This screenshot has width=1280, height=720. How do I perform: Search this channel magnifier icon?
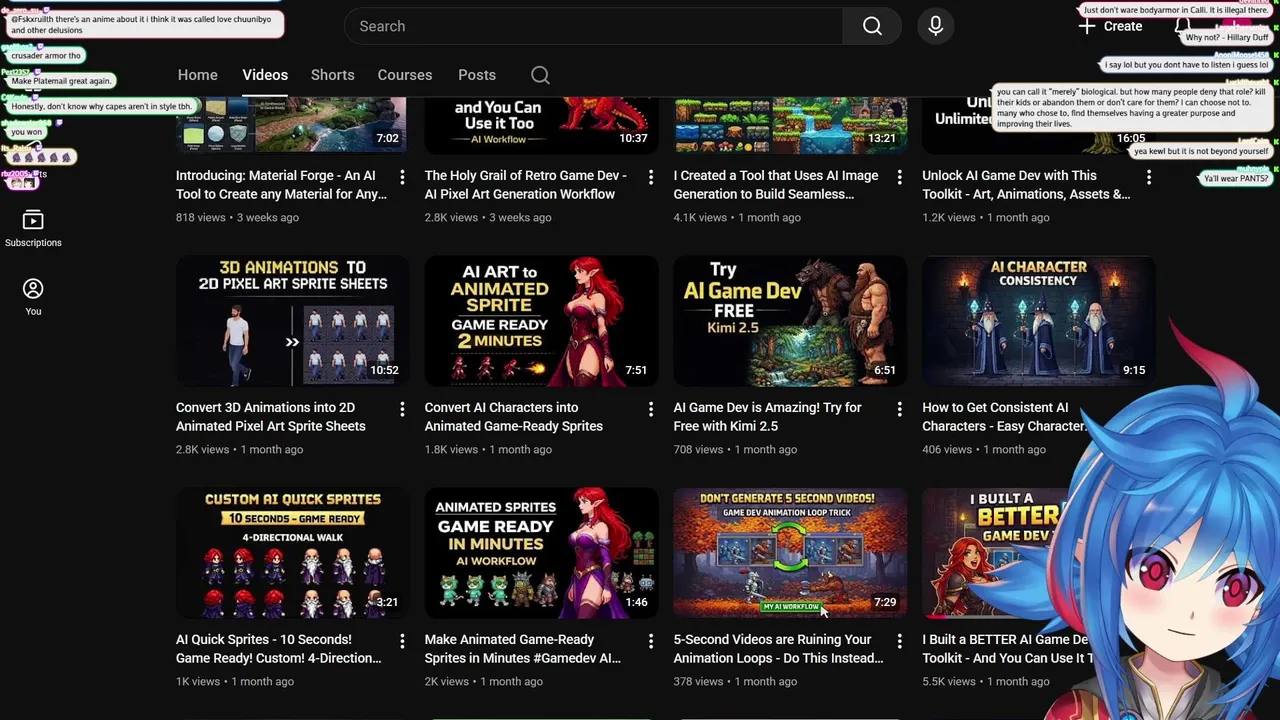click(x=540, y=75)
